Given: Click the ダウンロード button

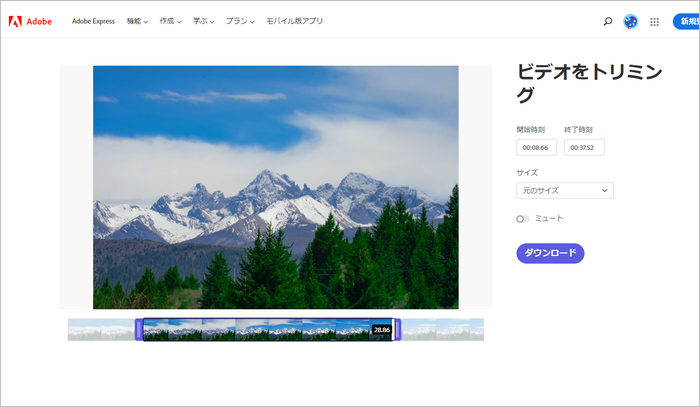Looking at the screenshot, I should pyautogui.click(x=550, y=253).
